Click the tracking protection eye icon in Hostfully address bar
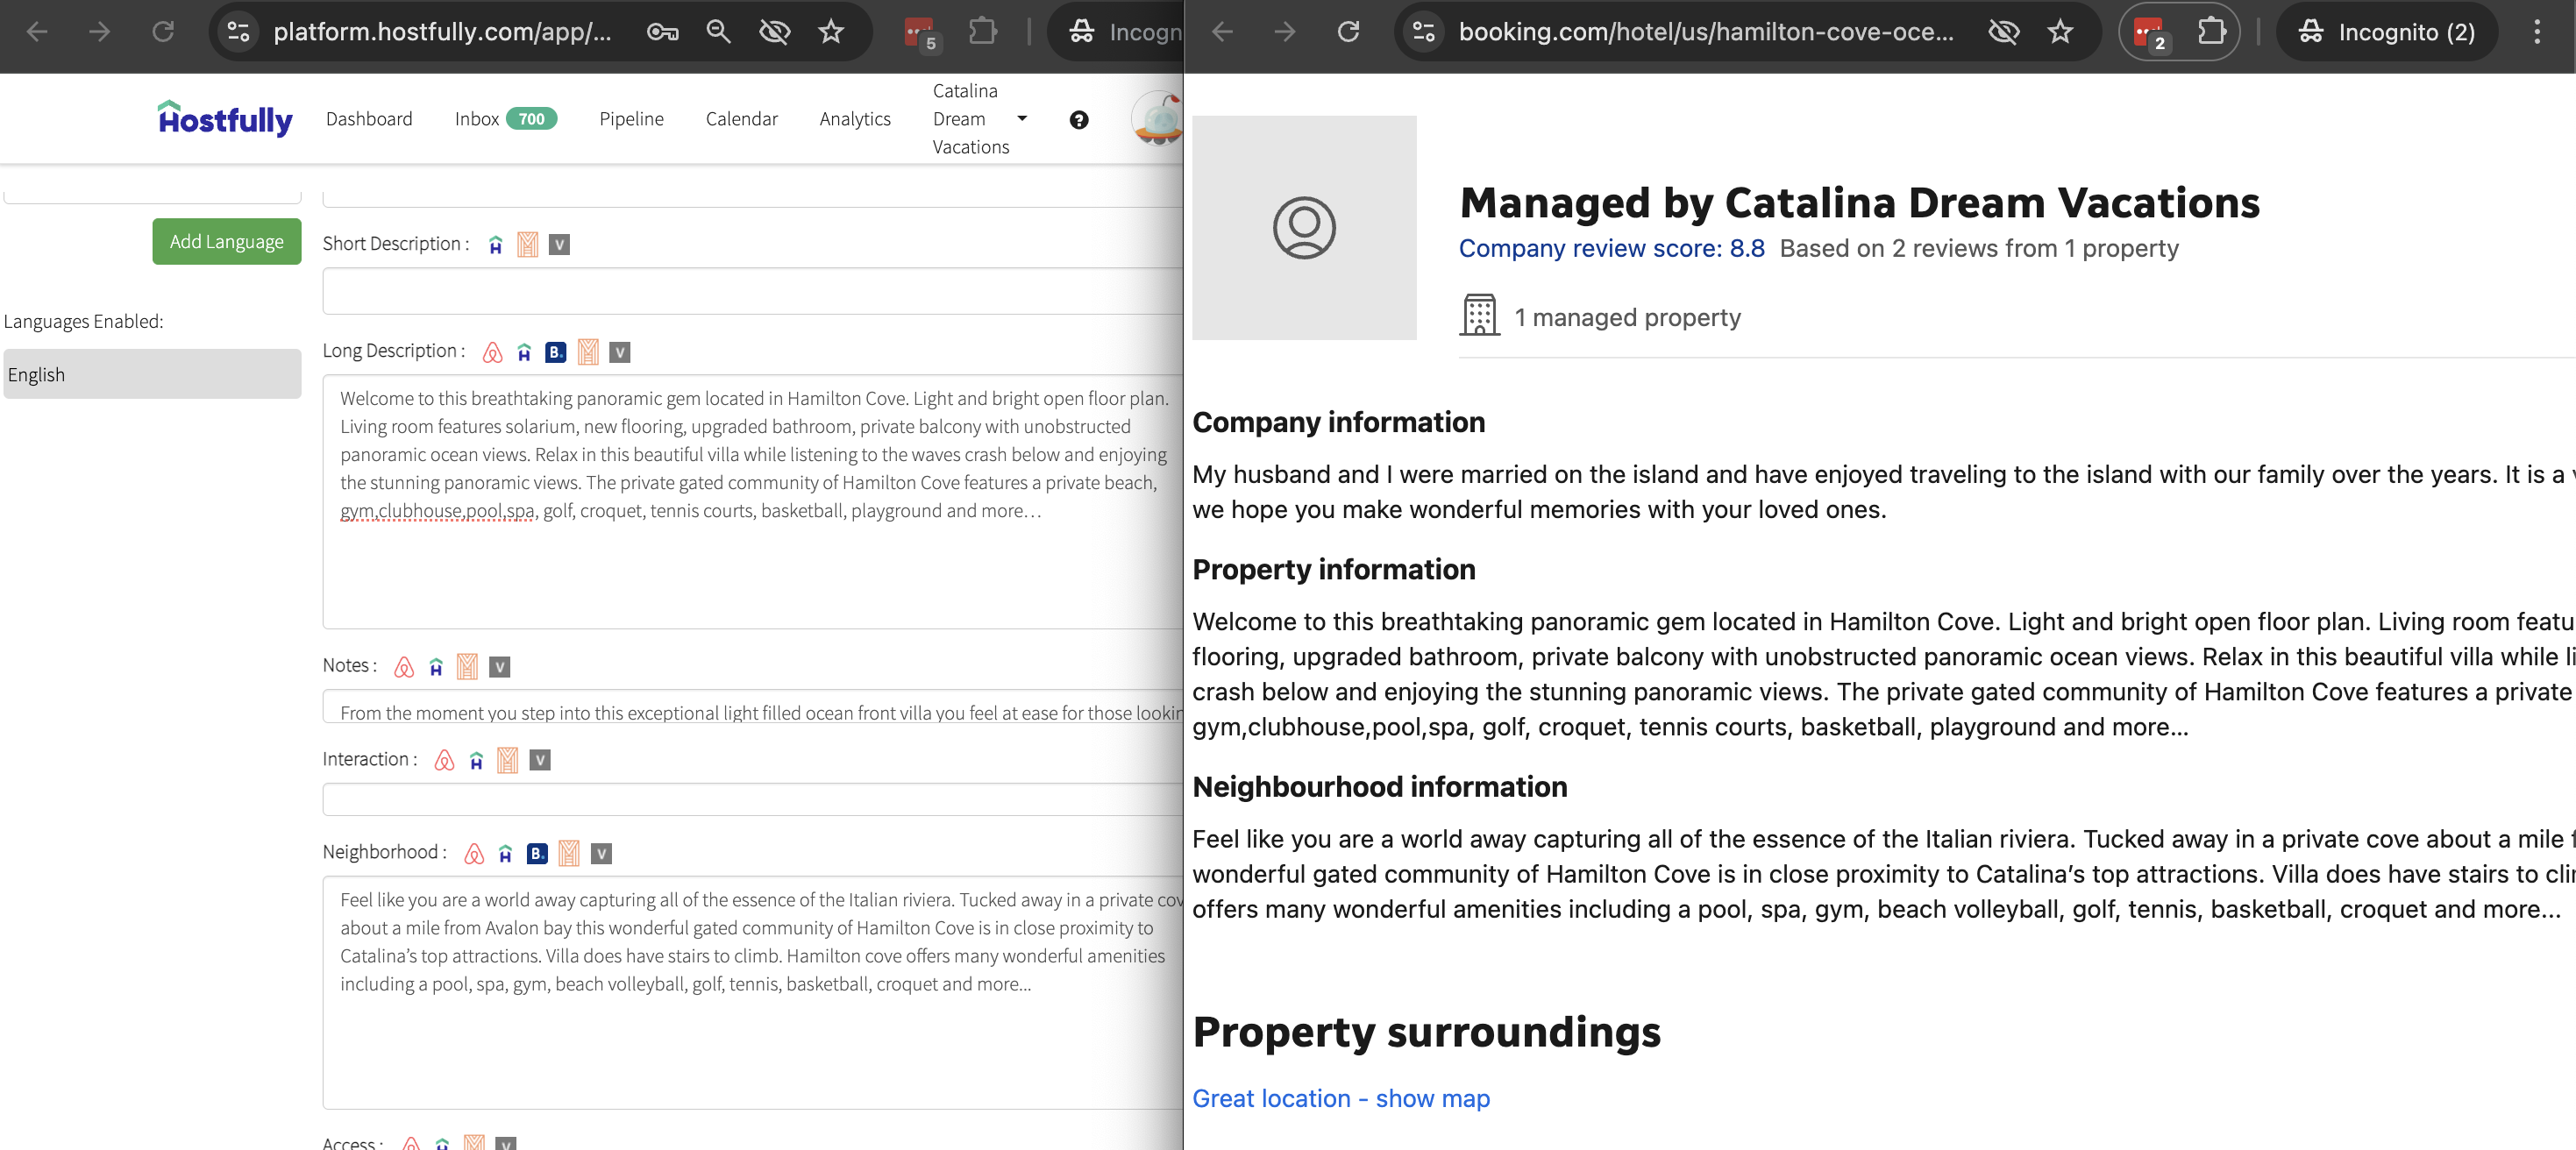 775,32
